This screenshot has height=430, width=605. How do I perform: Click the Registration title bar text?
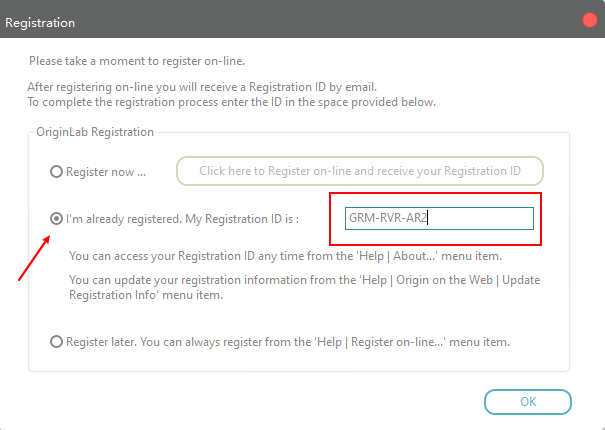40,21
